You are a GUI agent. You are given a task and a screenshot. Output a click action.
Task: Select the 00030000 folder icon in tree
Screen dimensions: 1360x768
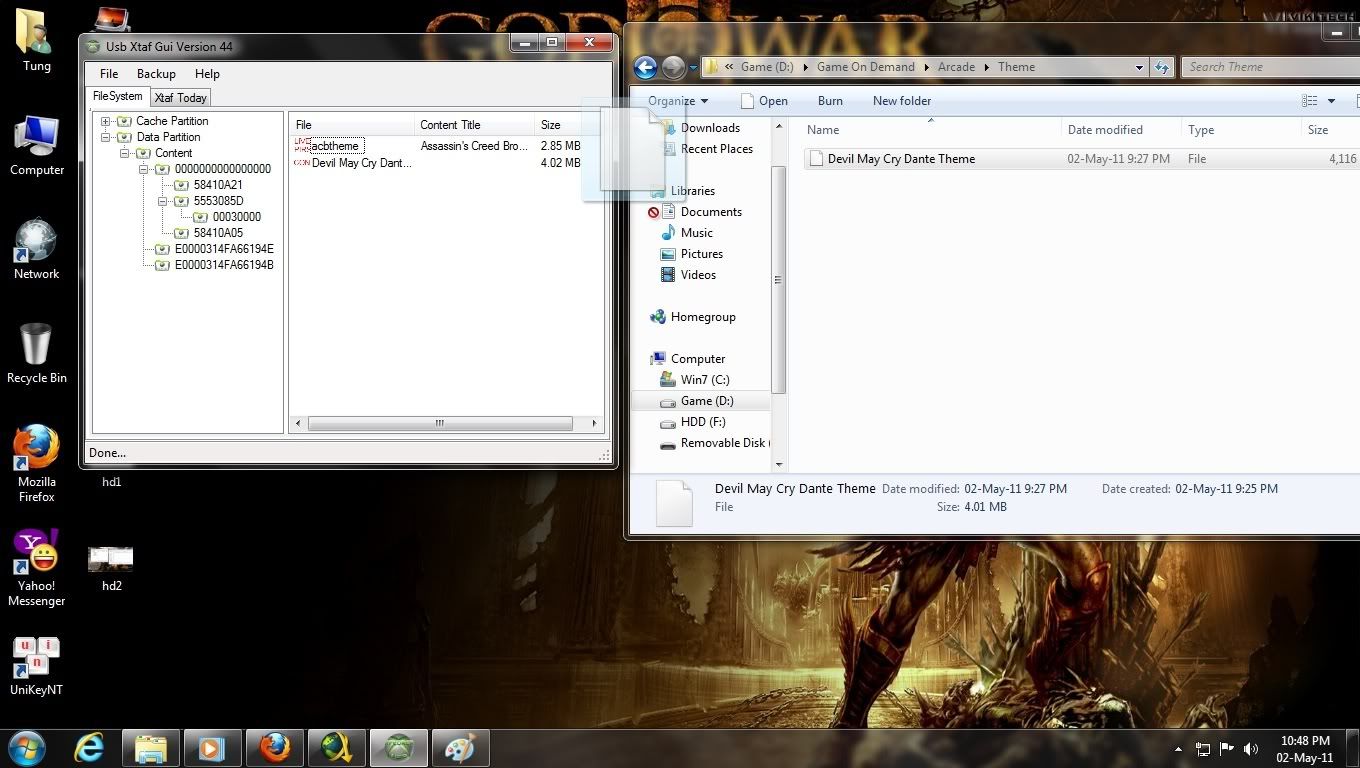coord(201,217)
